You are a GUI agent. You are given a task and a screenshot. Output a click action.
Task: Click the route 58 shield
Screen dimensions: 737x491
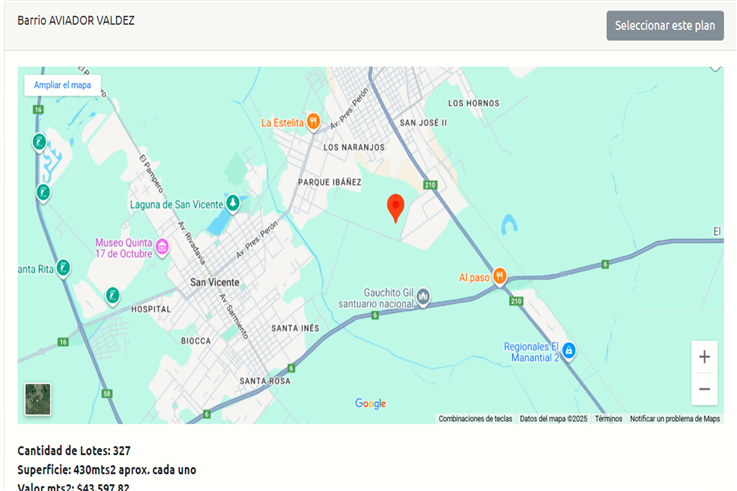107,394
